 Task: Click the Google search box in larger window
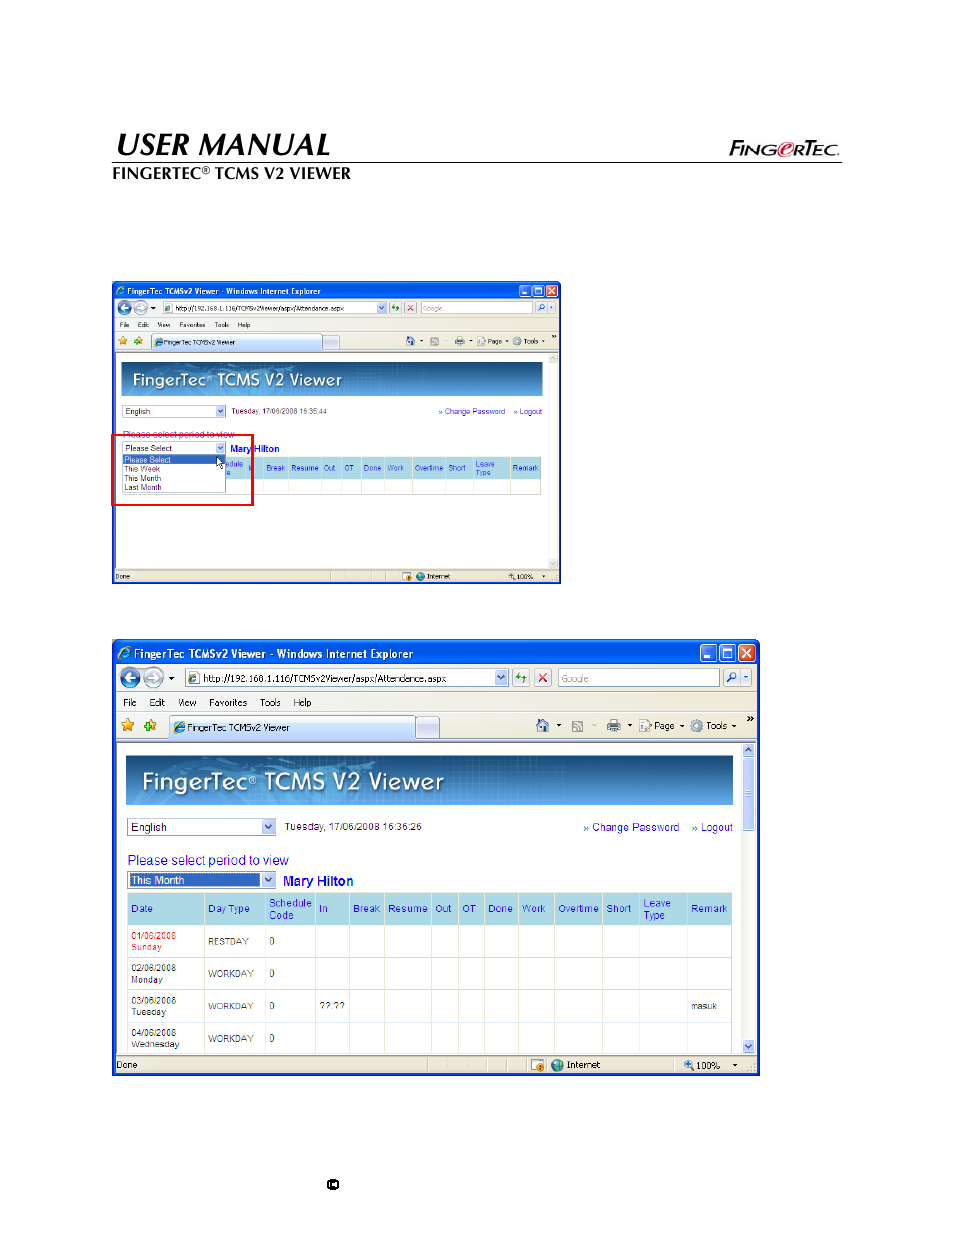[638, 678]
